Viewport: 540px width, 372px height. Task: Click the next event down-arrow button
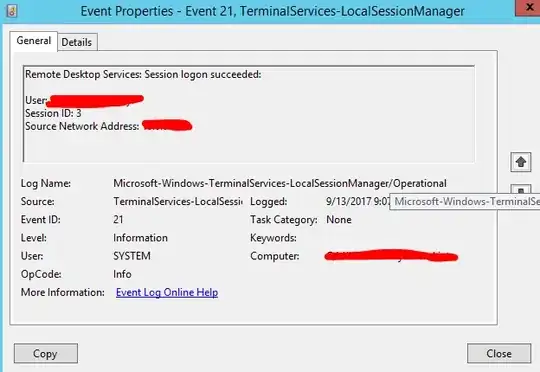pos(521,189)
